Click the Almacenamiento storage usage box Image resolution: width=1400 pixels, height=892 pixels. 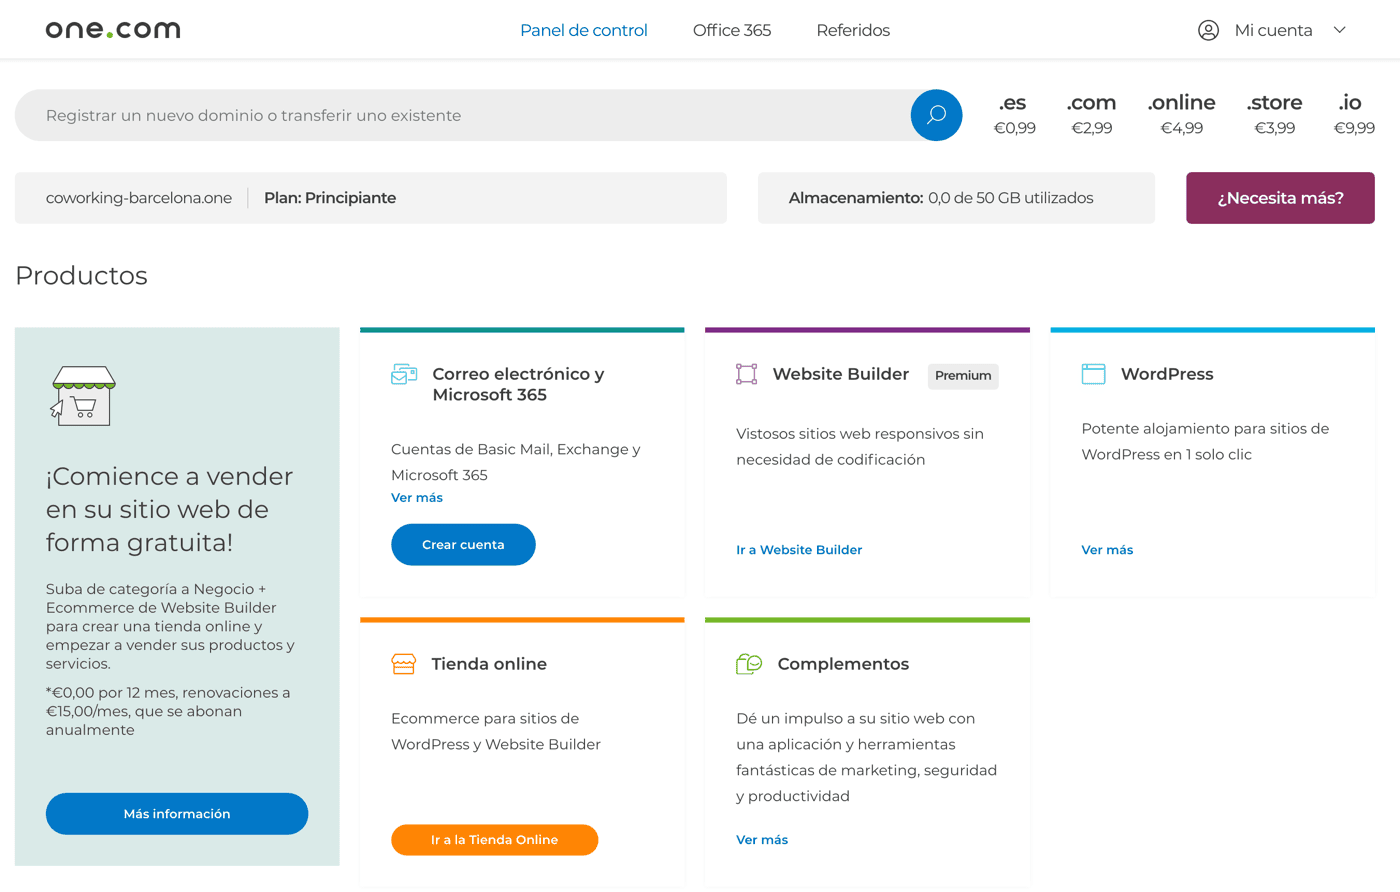[x=956, y=198]
